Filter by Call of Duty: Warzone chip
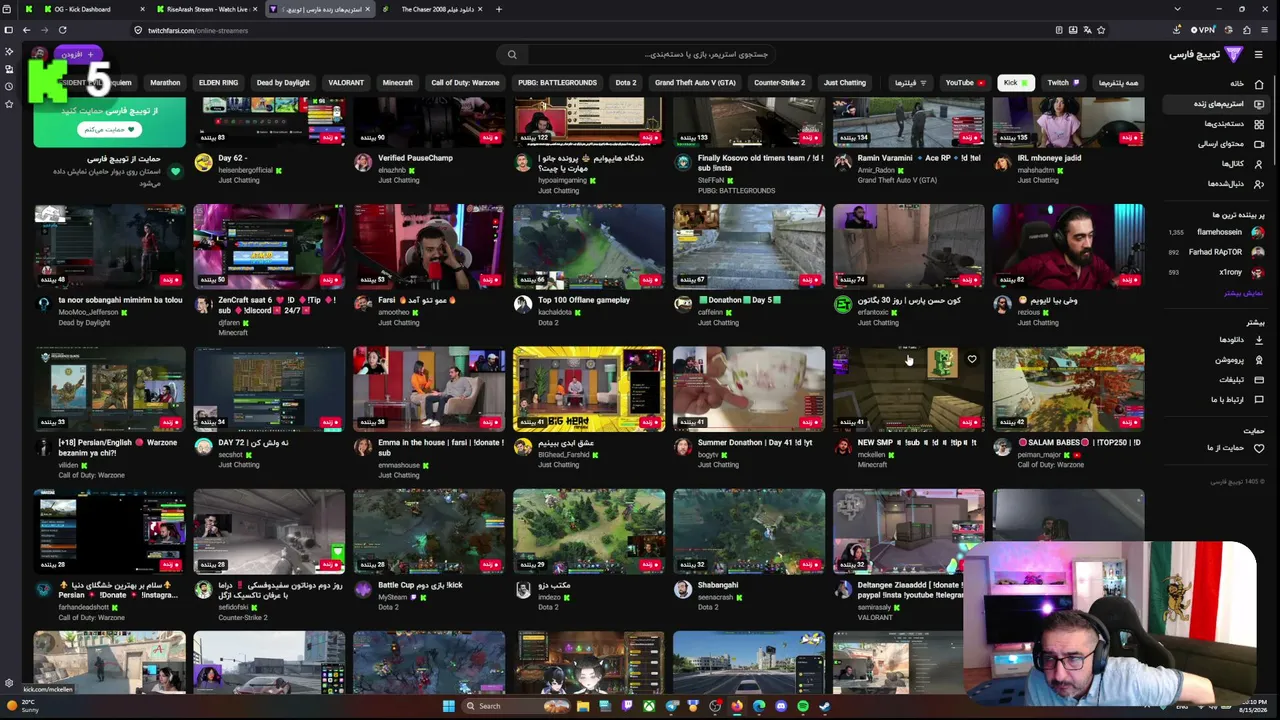This screenshot has height=720, width=1280. [x=465, y=83]
